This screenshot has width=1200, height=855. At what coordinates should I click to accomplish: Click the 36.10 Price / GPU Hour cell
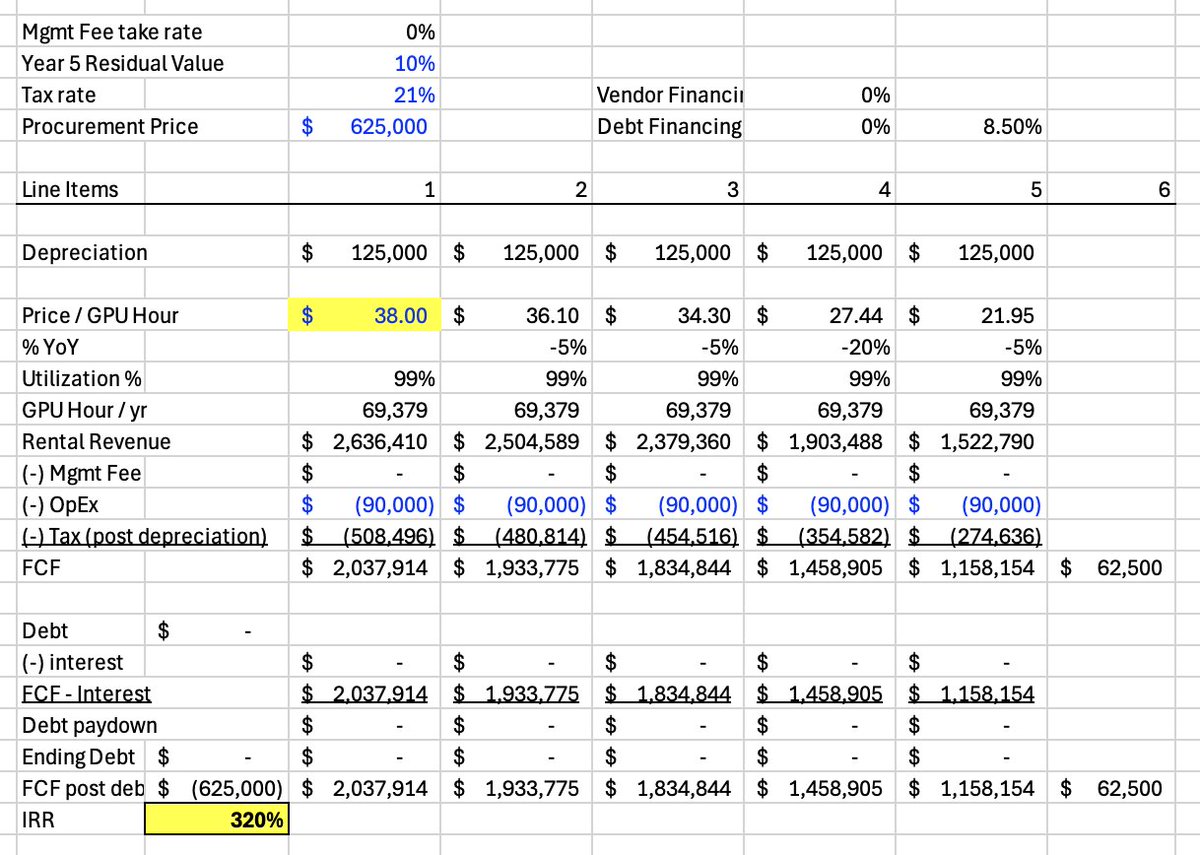point(517,315)
